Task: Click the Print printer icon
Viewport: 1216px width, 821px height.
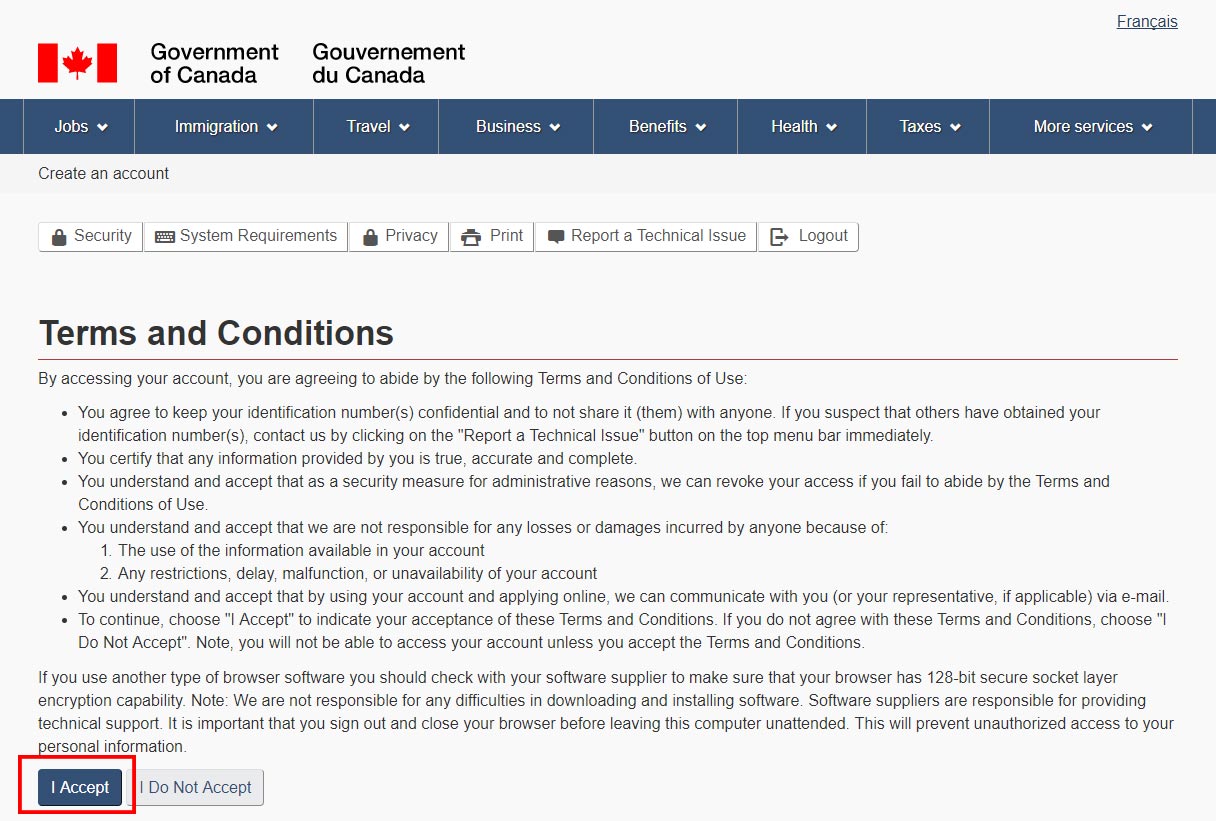Action: pos(471,237)
